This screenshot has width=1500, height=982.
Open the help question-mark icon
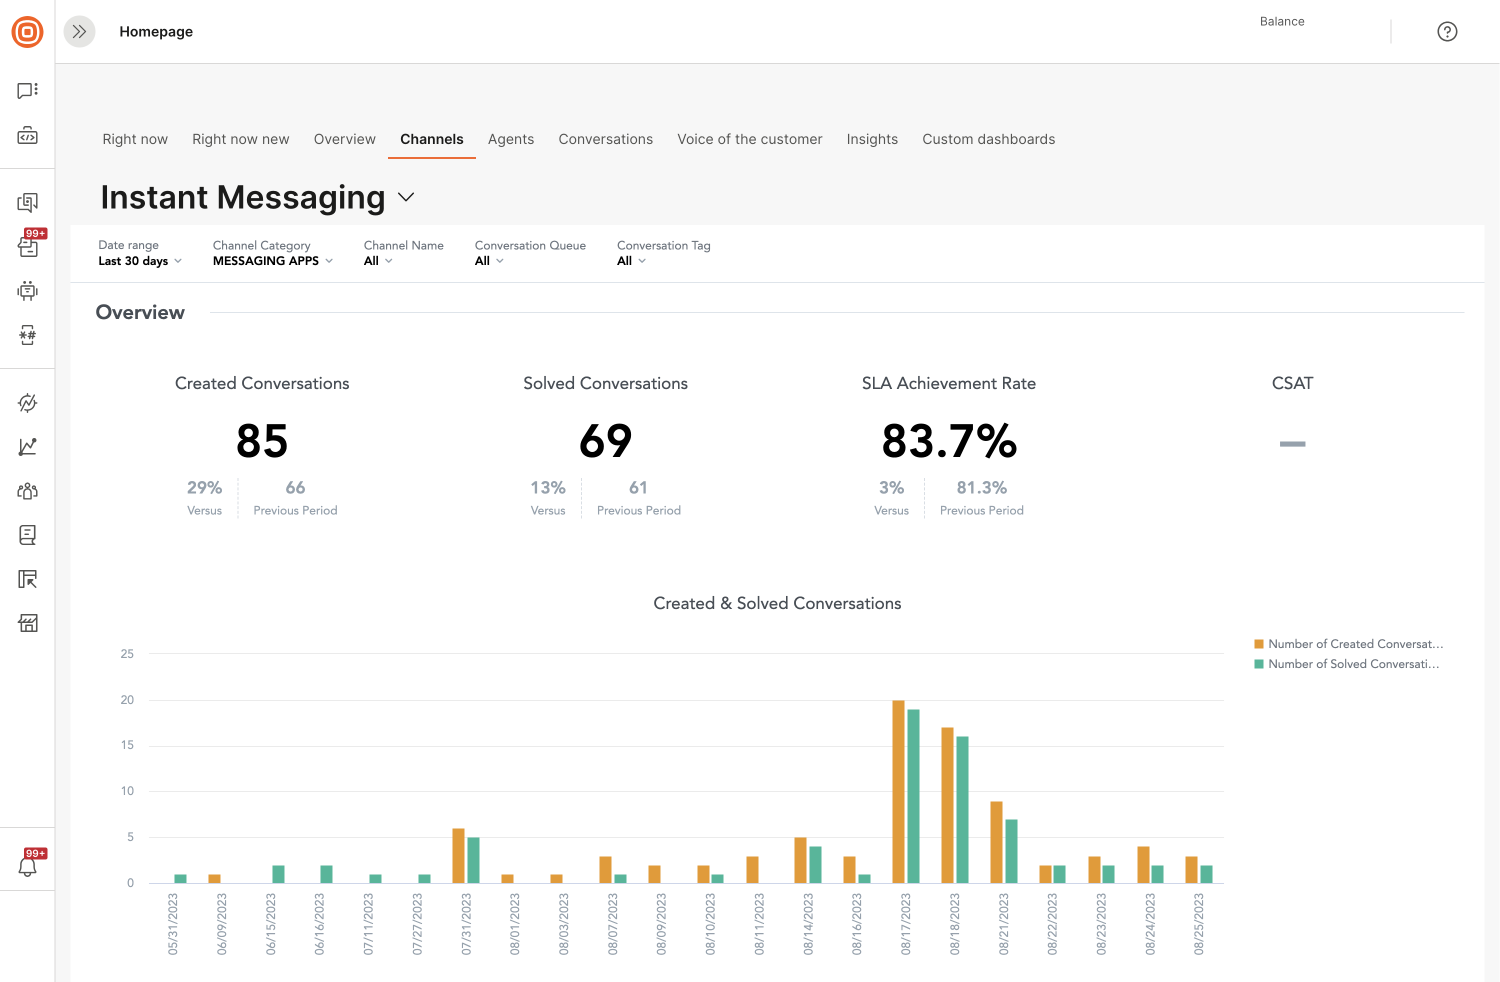pyautogui.click(x=1447, y=31)
